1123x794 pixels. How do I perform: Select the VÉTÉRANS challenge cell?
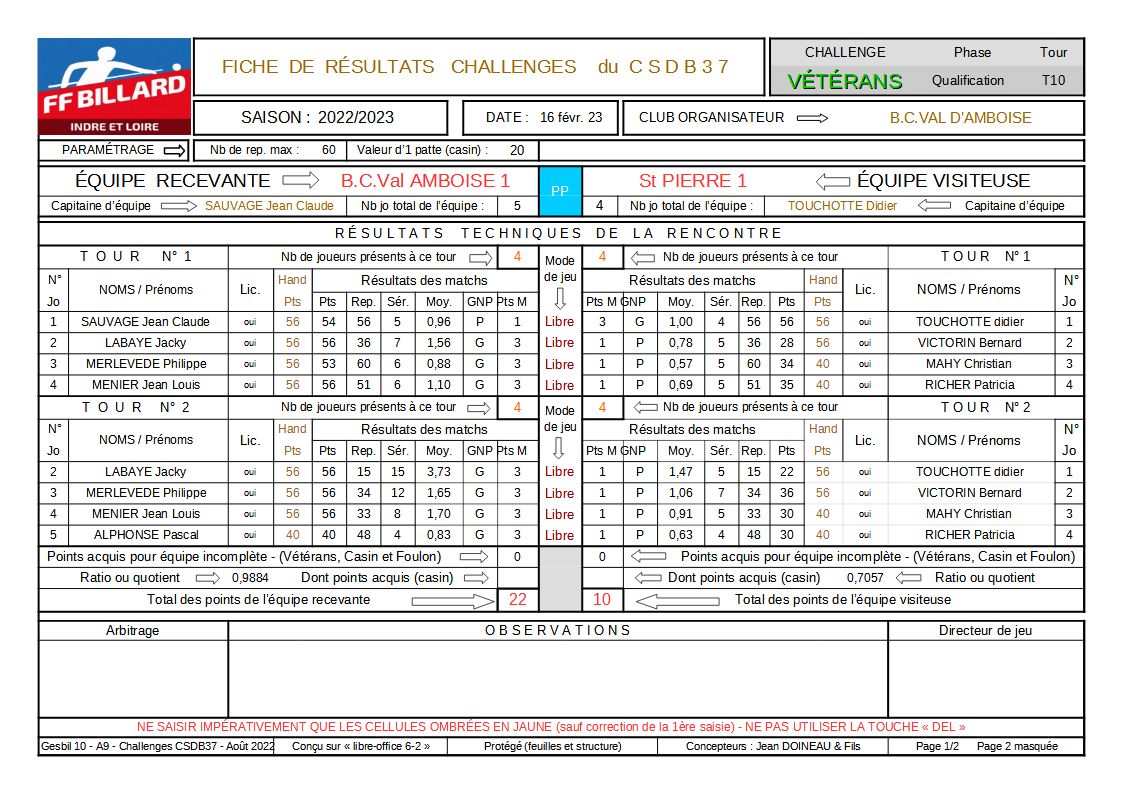[x=845, y=81]
